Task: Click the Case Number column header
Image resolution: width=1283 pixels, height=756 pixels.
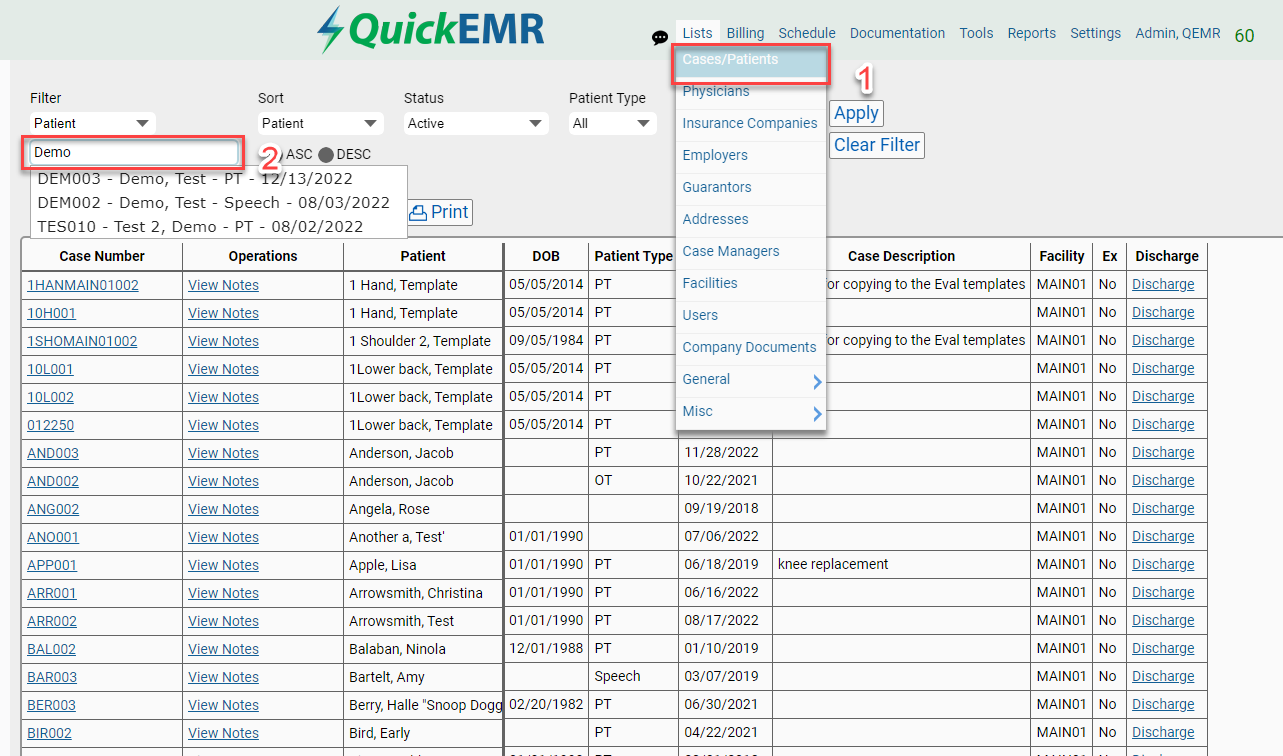Action: pyautogui.click(x=102, y=256)
